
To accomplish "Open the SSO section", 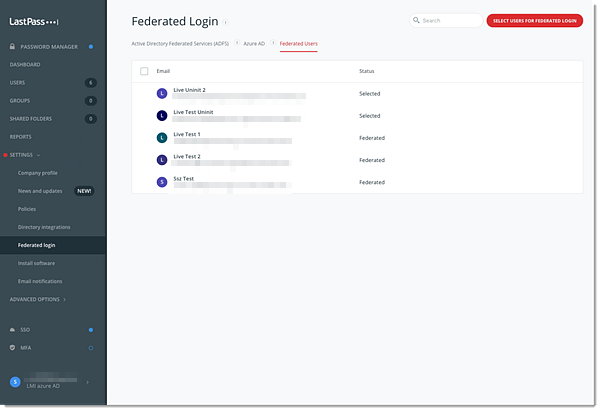I will click(25, 329).
